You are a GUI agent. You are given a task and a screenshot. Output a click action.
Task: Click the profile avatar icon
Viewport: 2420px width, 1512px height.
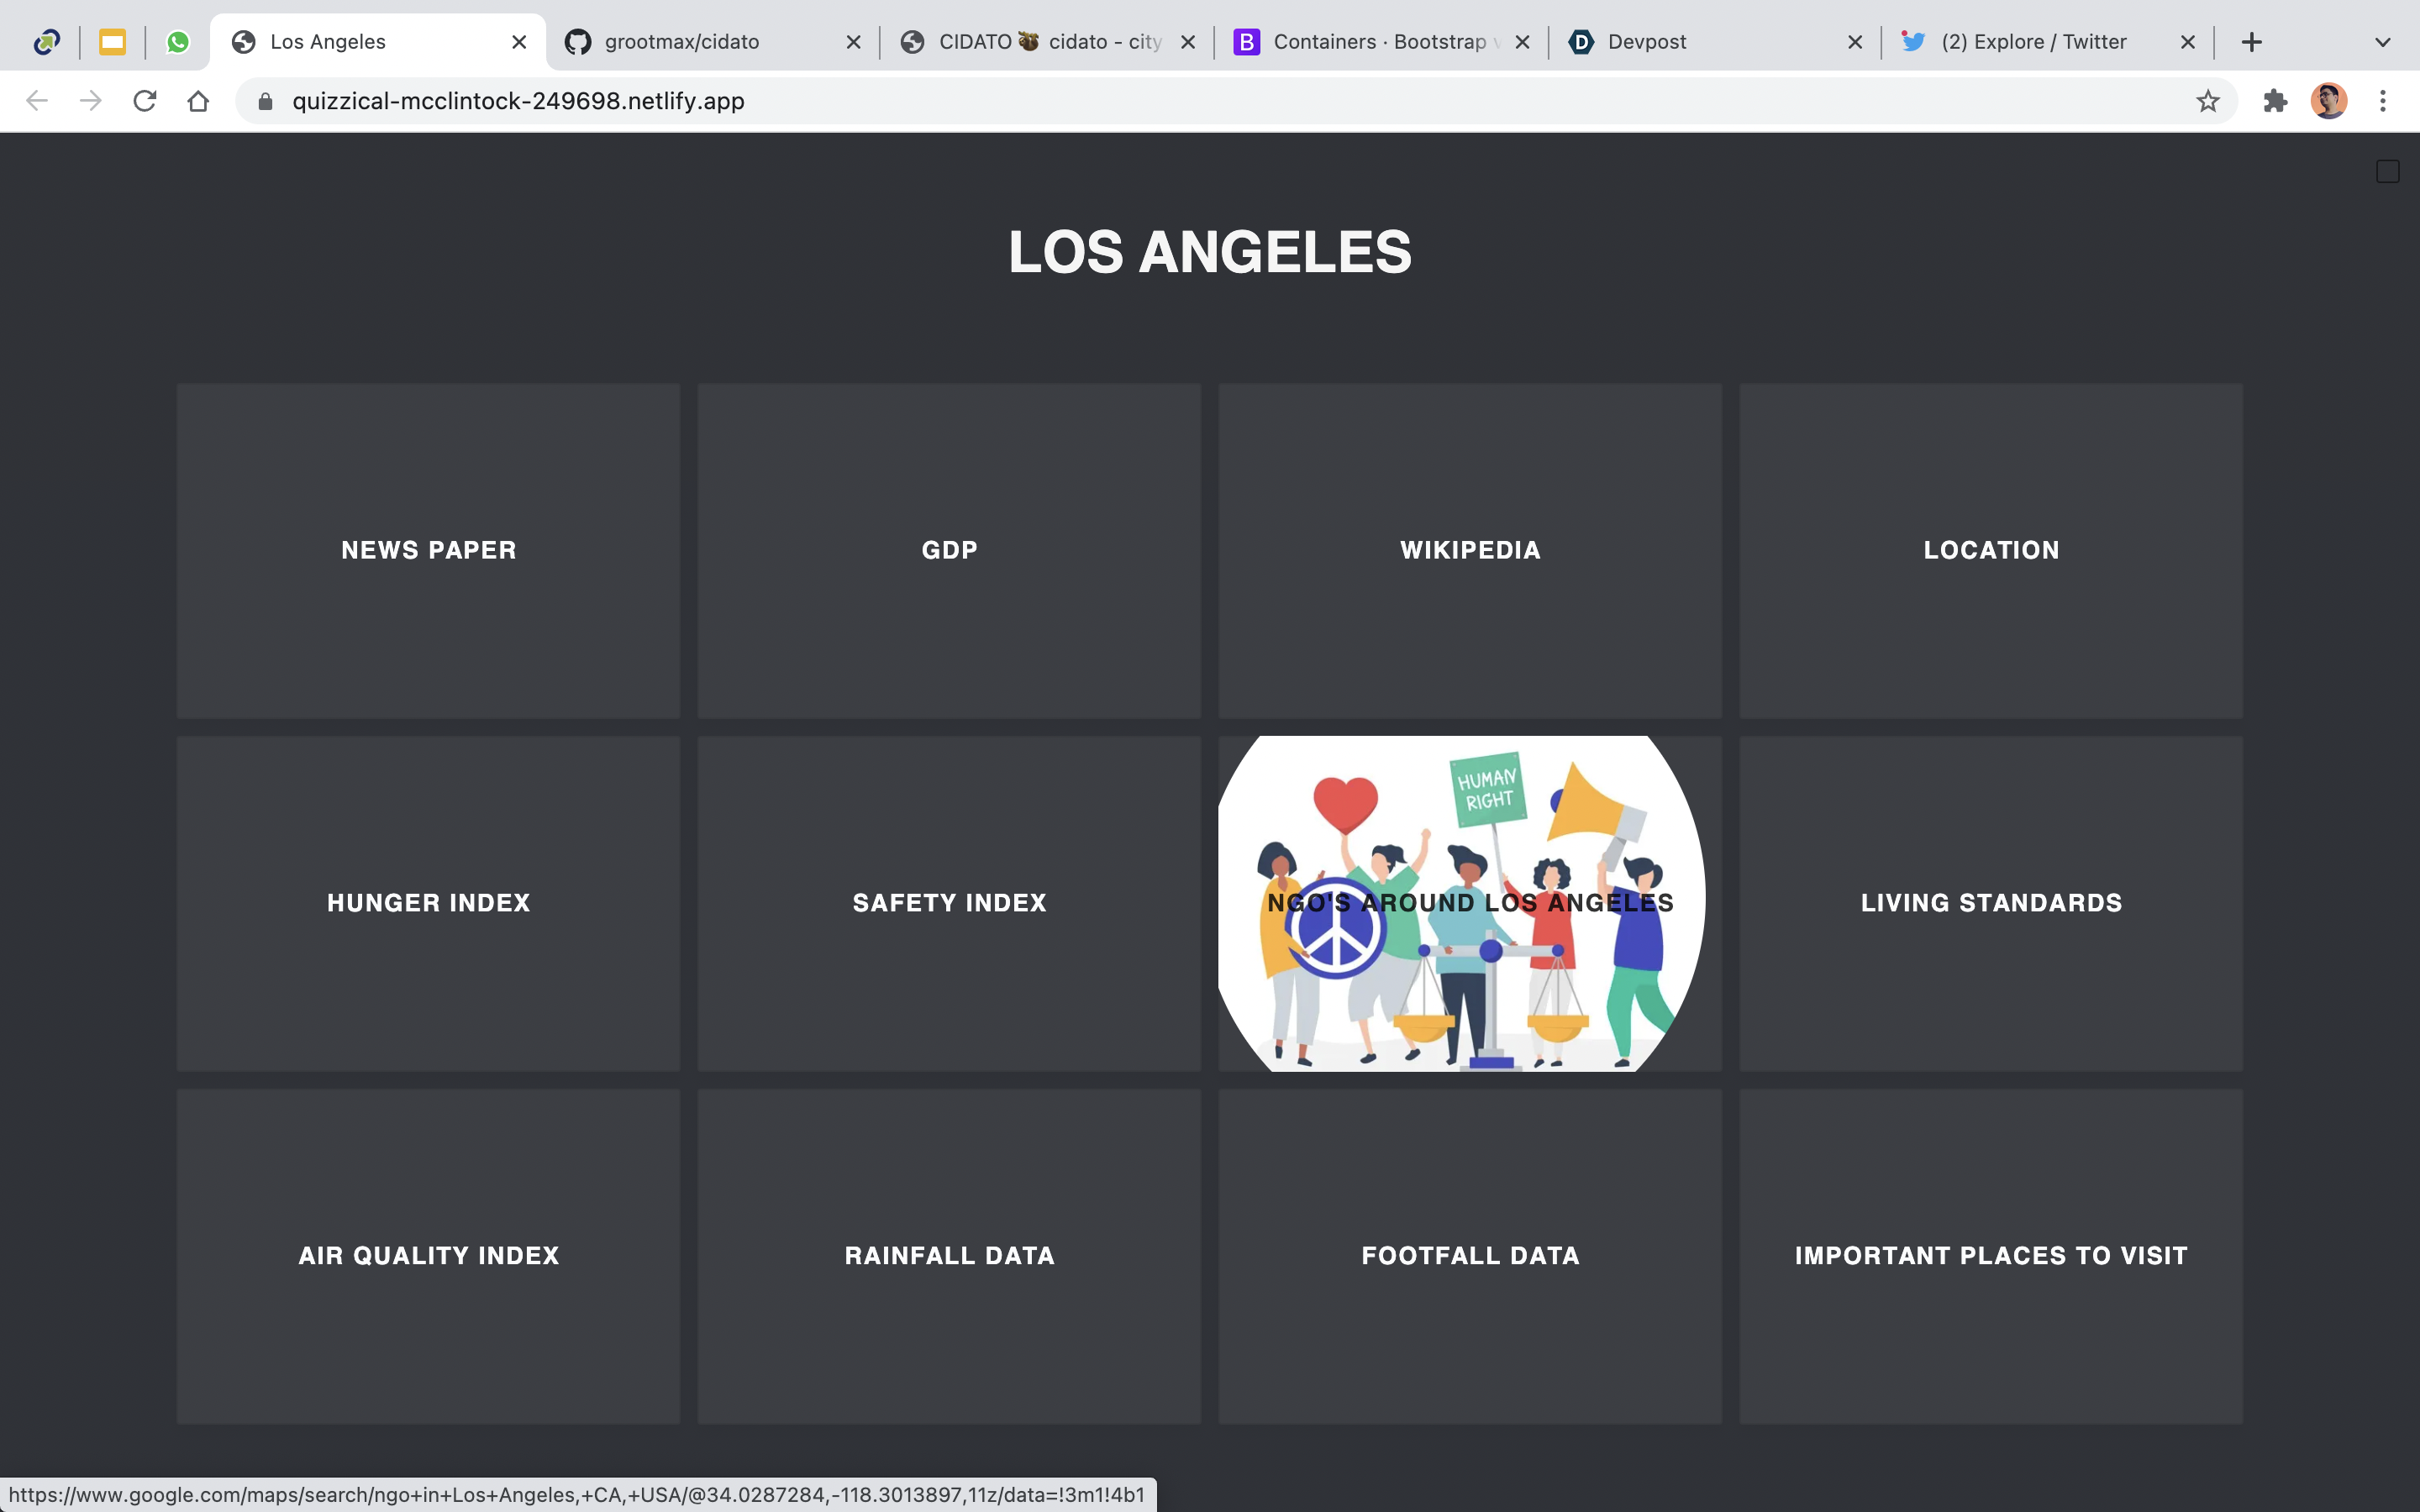2329,101
